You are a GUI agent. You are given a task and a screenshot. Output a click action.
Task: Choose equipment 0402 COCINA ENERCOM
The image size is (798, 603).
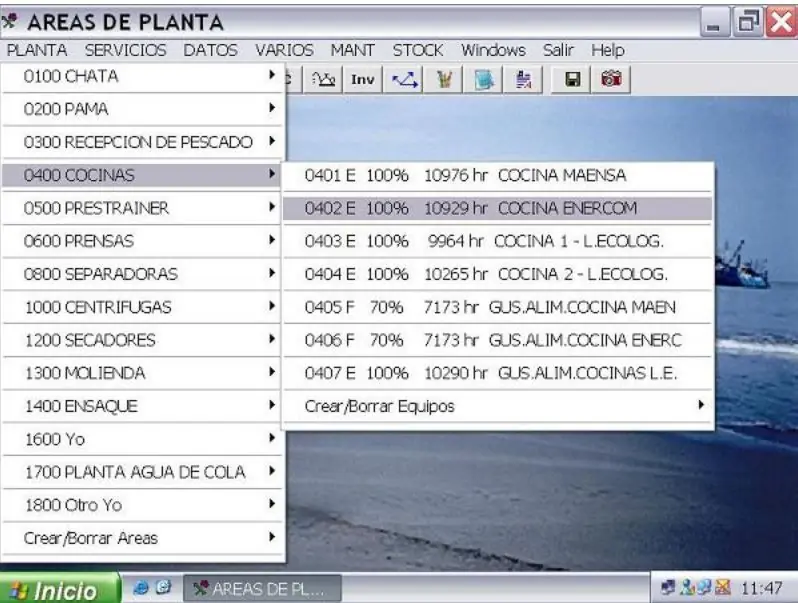tap(498, 208)
